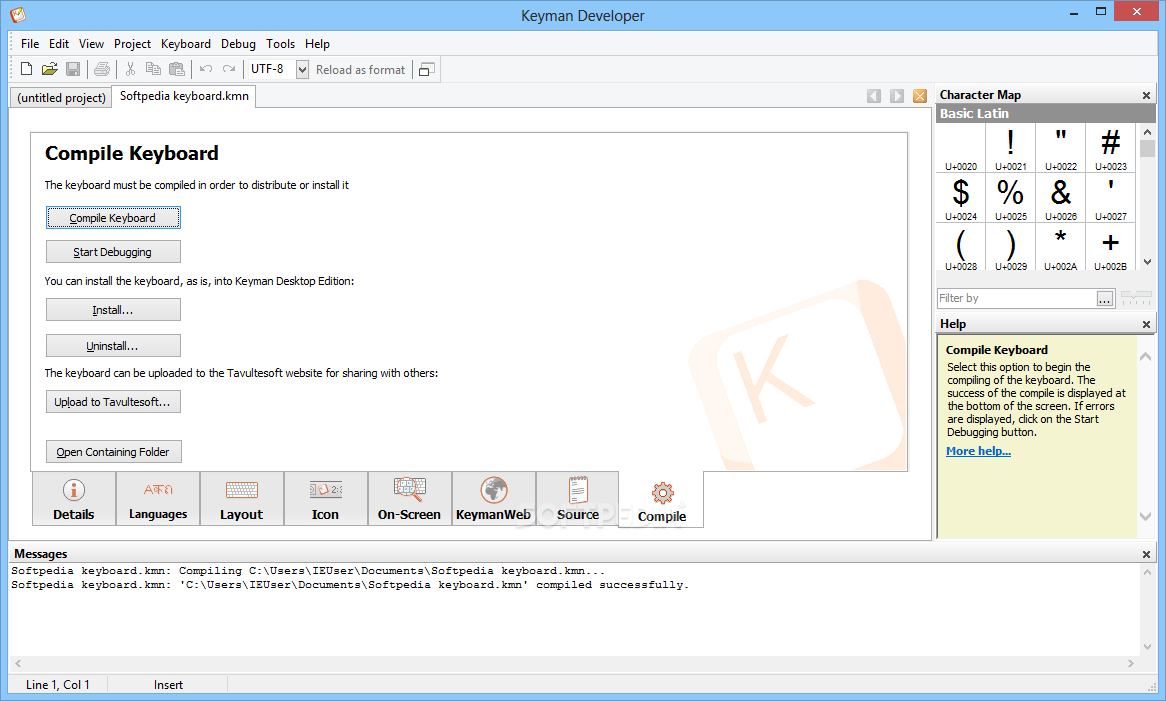The height and width of the screenshot is (701, 1166).
Task: Click the Undo arrow icon
Action: [x=206, y=69]
